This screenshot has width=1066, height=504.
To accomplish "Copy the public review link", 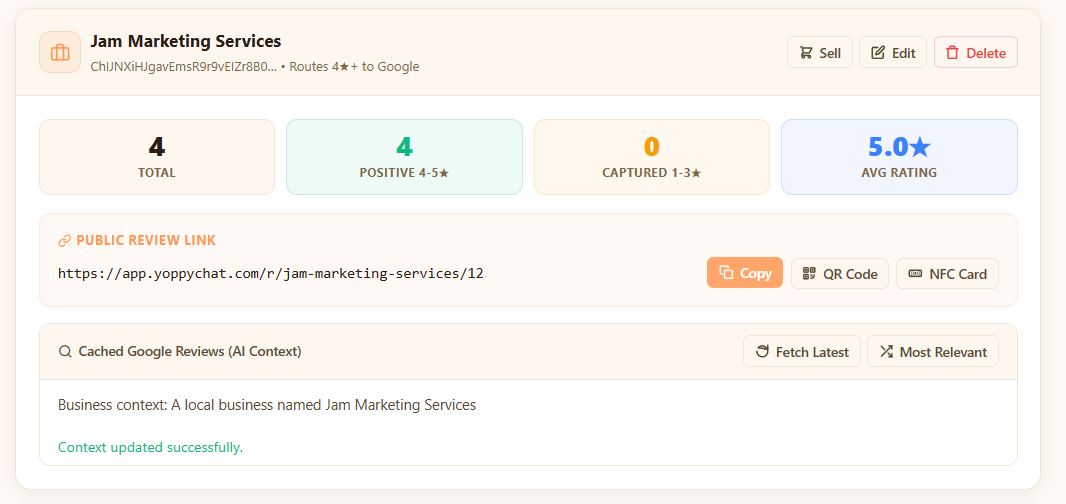I will coord(745,273).
